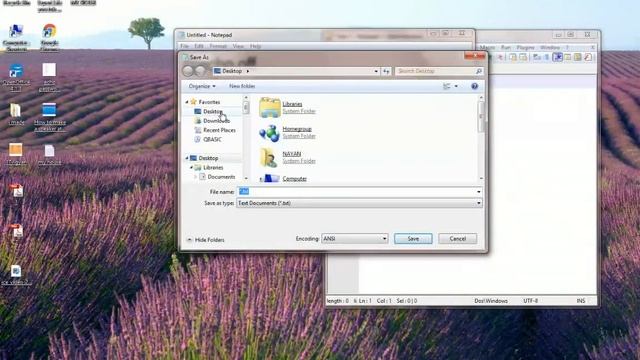The height and width of the screenshot is (360, 640).
Task: Expand the Documents tree node
Action: click(196, 177)
